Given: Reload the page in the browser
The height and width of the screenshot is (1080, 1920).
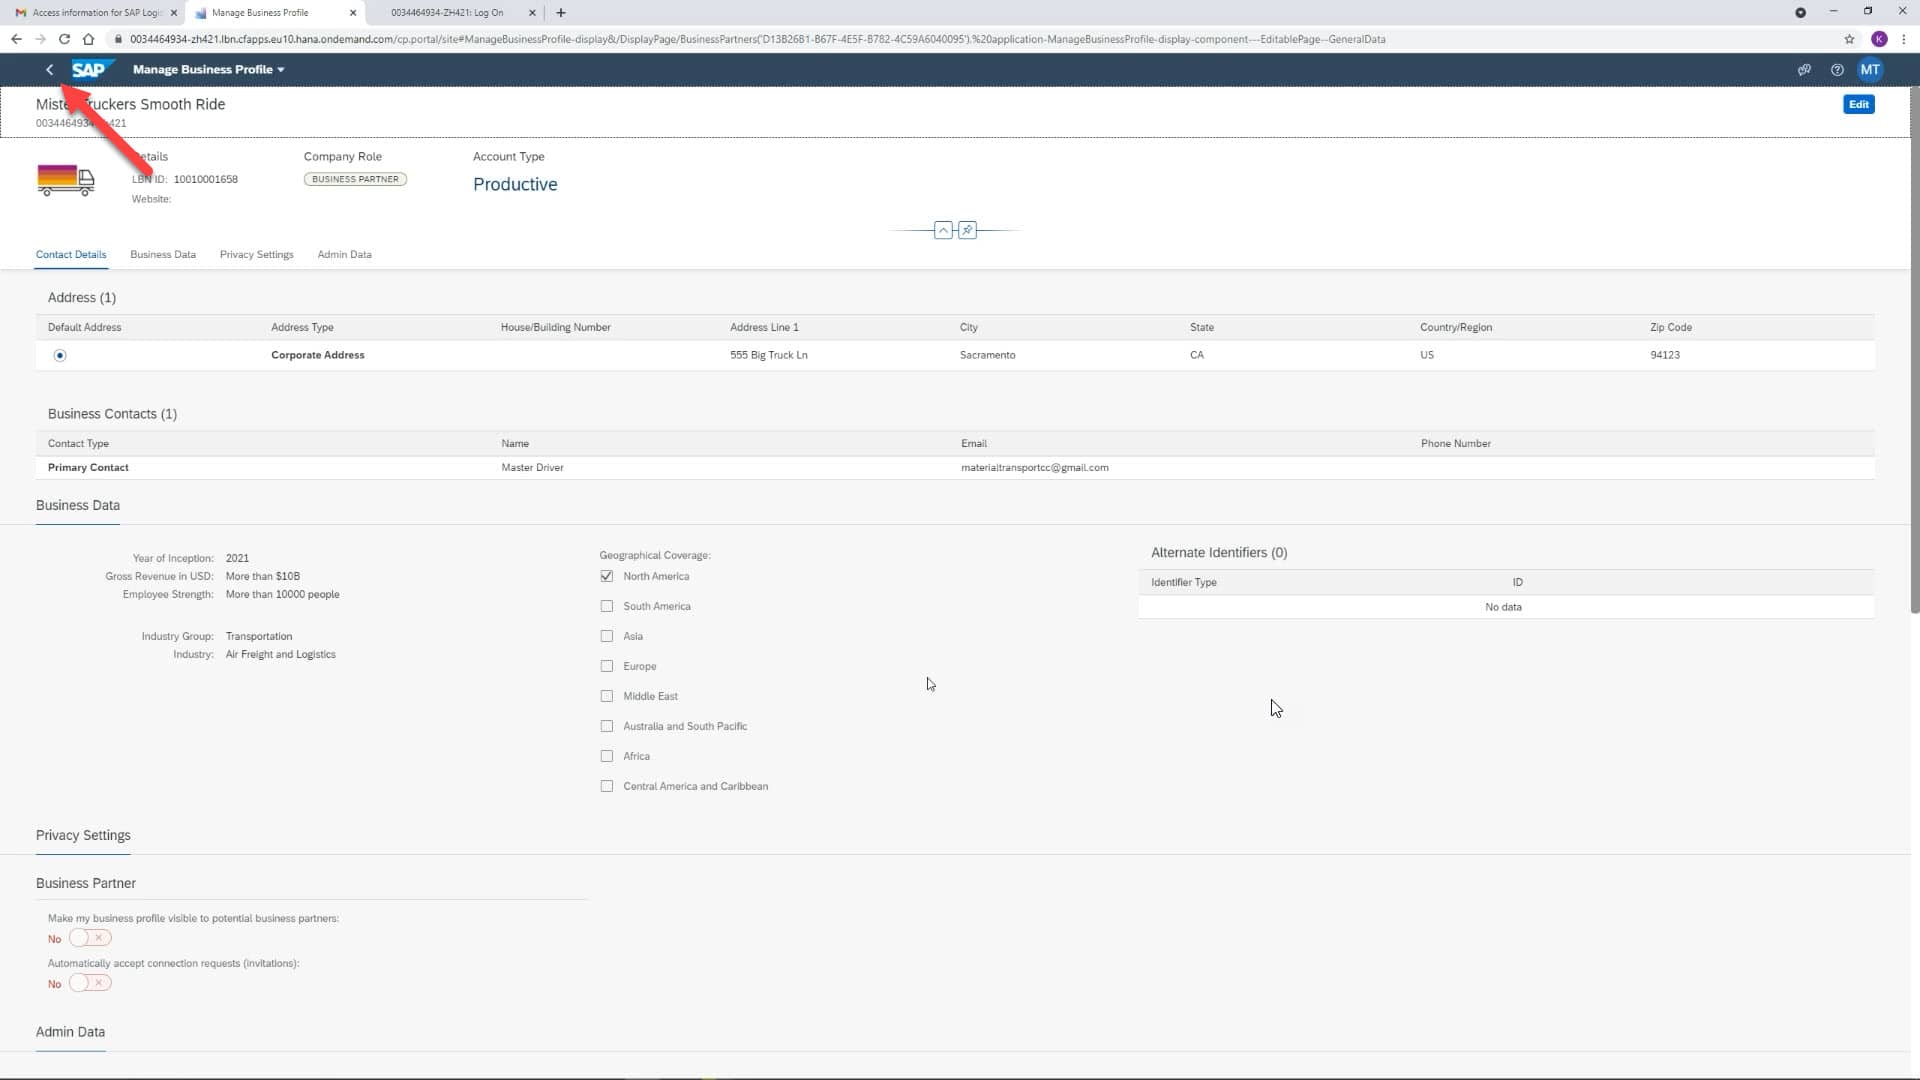Looking at the screenshot, I should point(64,39).
